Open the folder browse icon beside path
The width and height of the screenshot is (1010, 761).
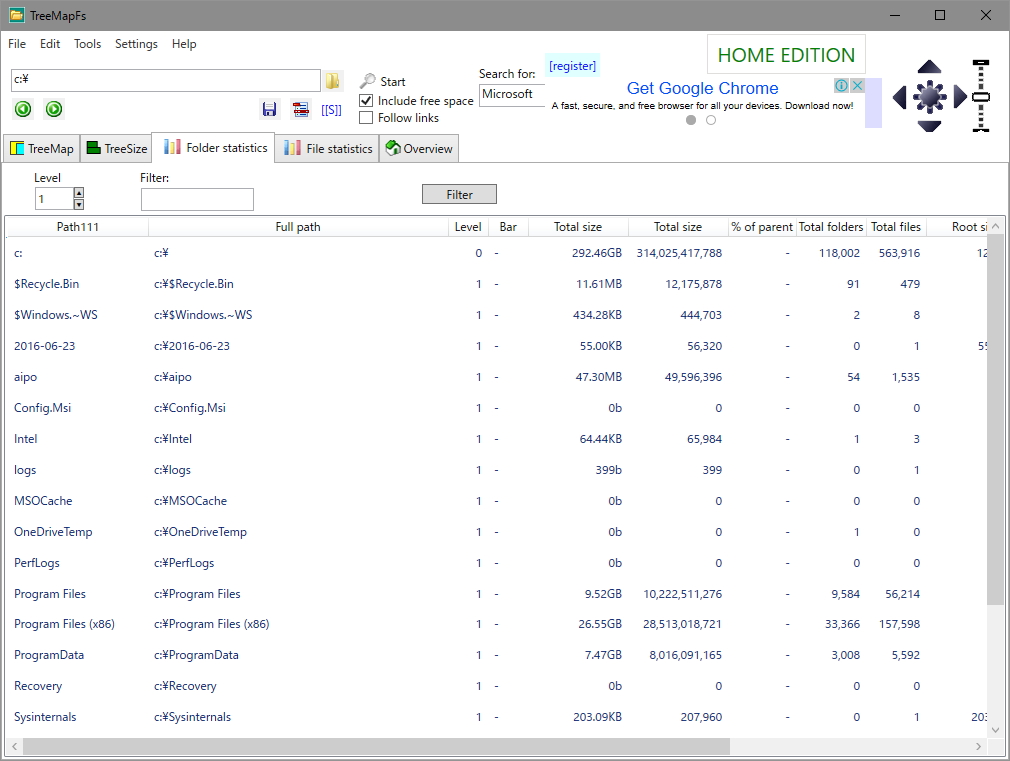(332, 81)
